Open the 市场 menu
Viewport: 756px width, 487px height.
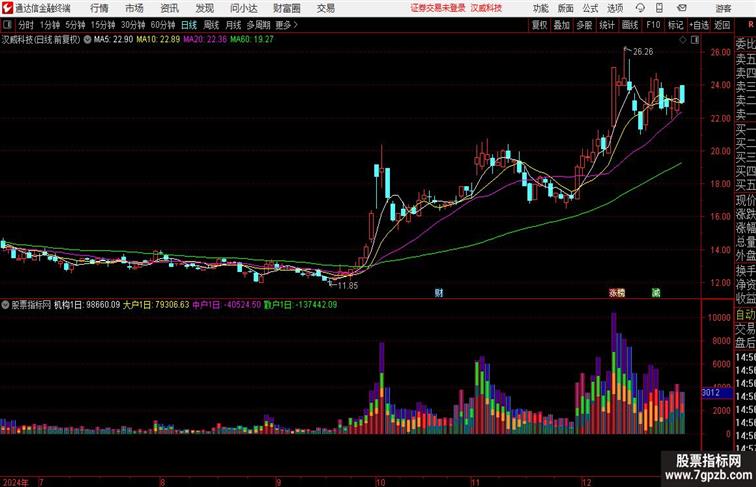click(x=134, y=8)
